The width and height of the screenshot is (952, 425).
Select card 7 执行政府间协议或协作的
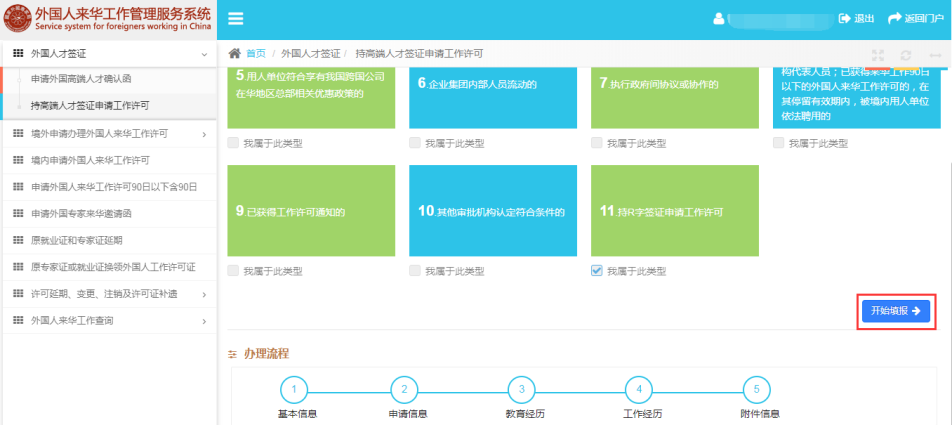[x=675, y=97]
